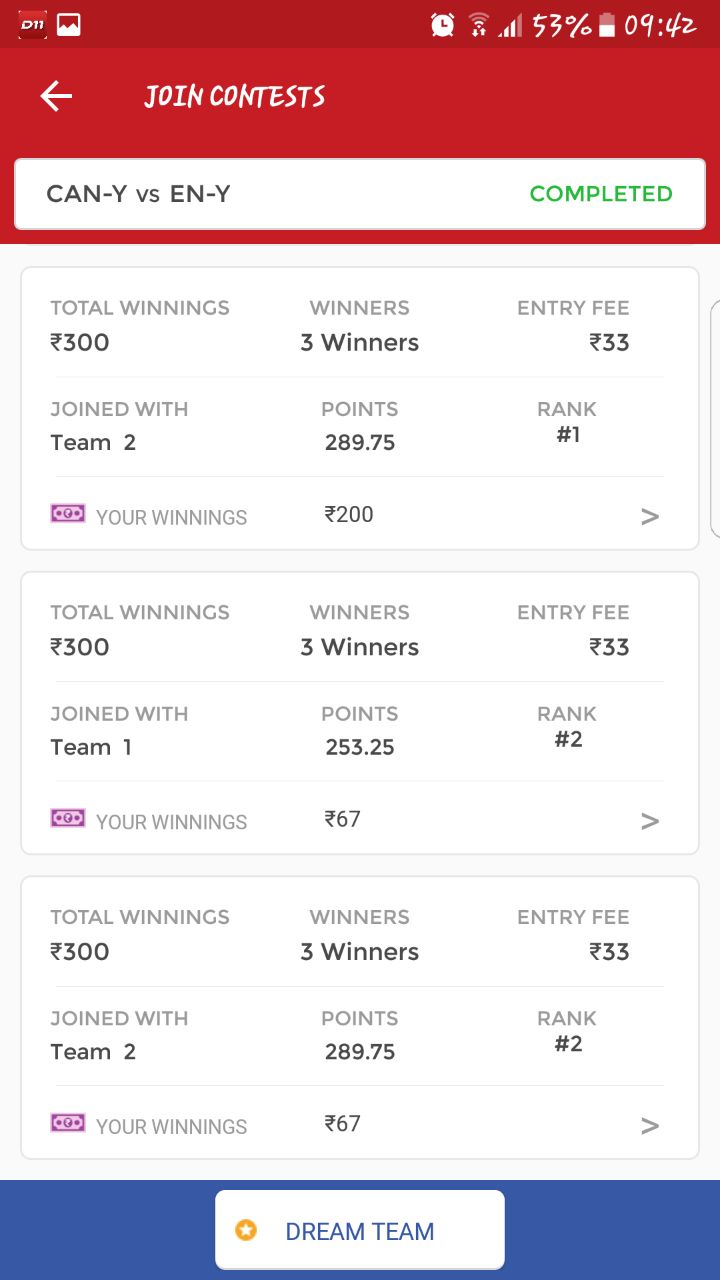The height and width of the screenshot is (1280, 720).
Task: Tap the back arrow in header
Action: click(56, 96)
